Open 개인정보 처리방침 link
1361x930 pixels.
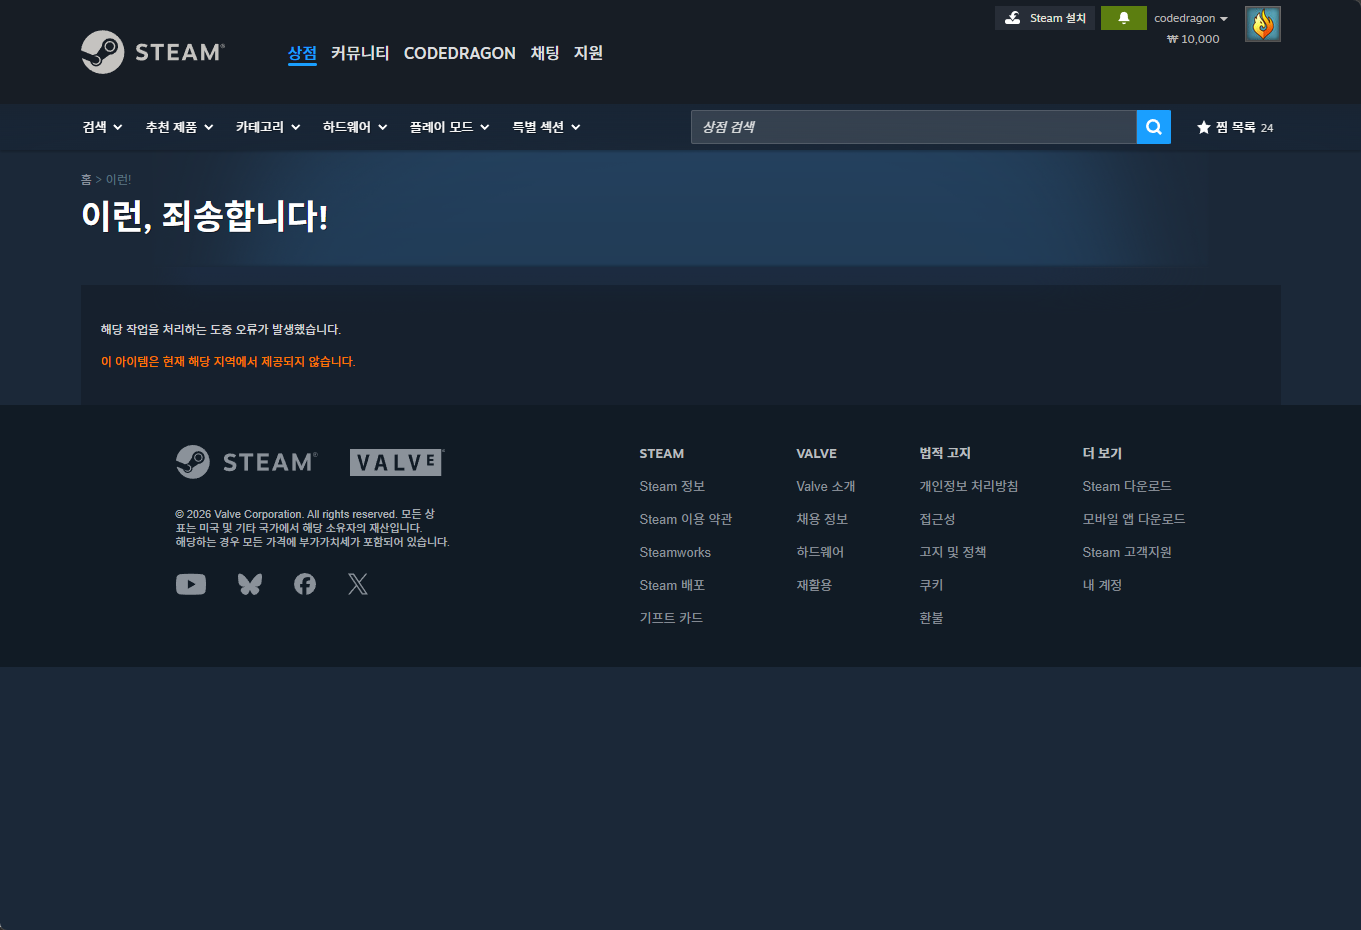pyautogui.click(x=969, y=486)
